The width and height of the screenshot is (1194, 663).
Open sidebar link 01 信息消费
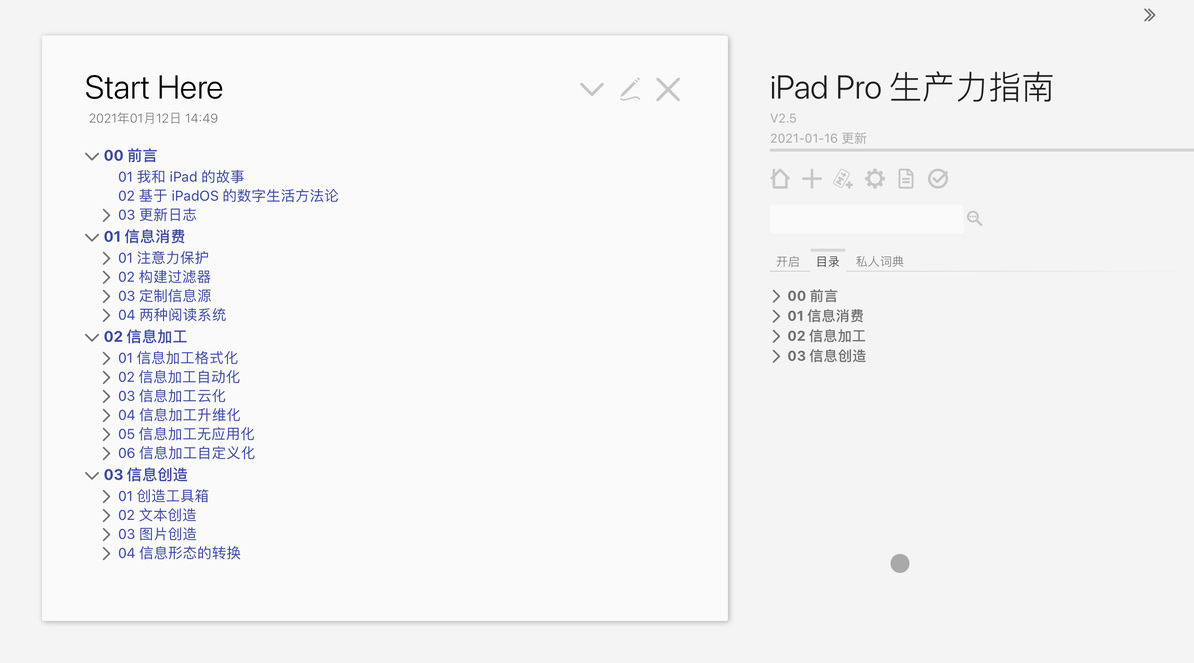[x=825, y=316]
